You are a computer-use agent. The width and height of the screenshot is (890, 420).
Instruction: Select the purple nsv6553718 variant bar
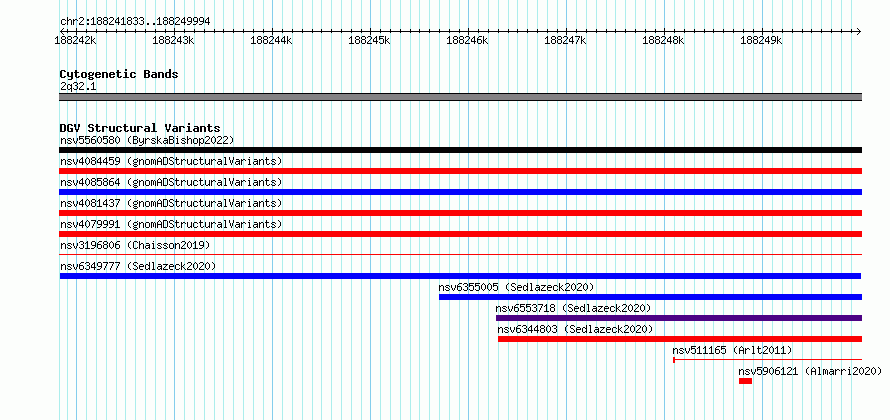(x=679, y=318)
